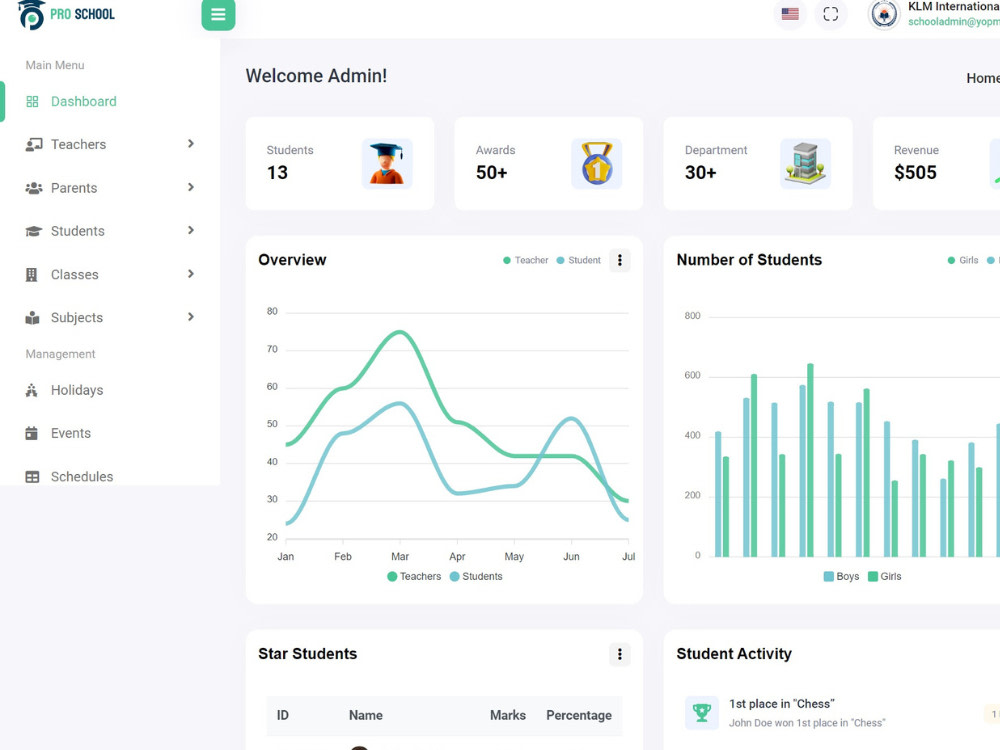
Task: Click the green hamburger menu toggle button
Action: click(x=218, y=14)
